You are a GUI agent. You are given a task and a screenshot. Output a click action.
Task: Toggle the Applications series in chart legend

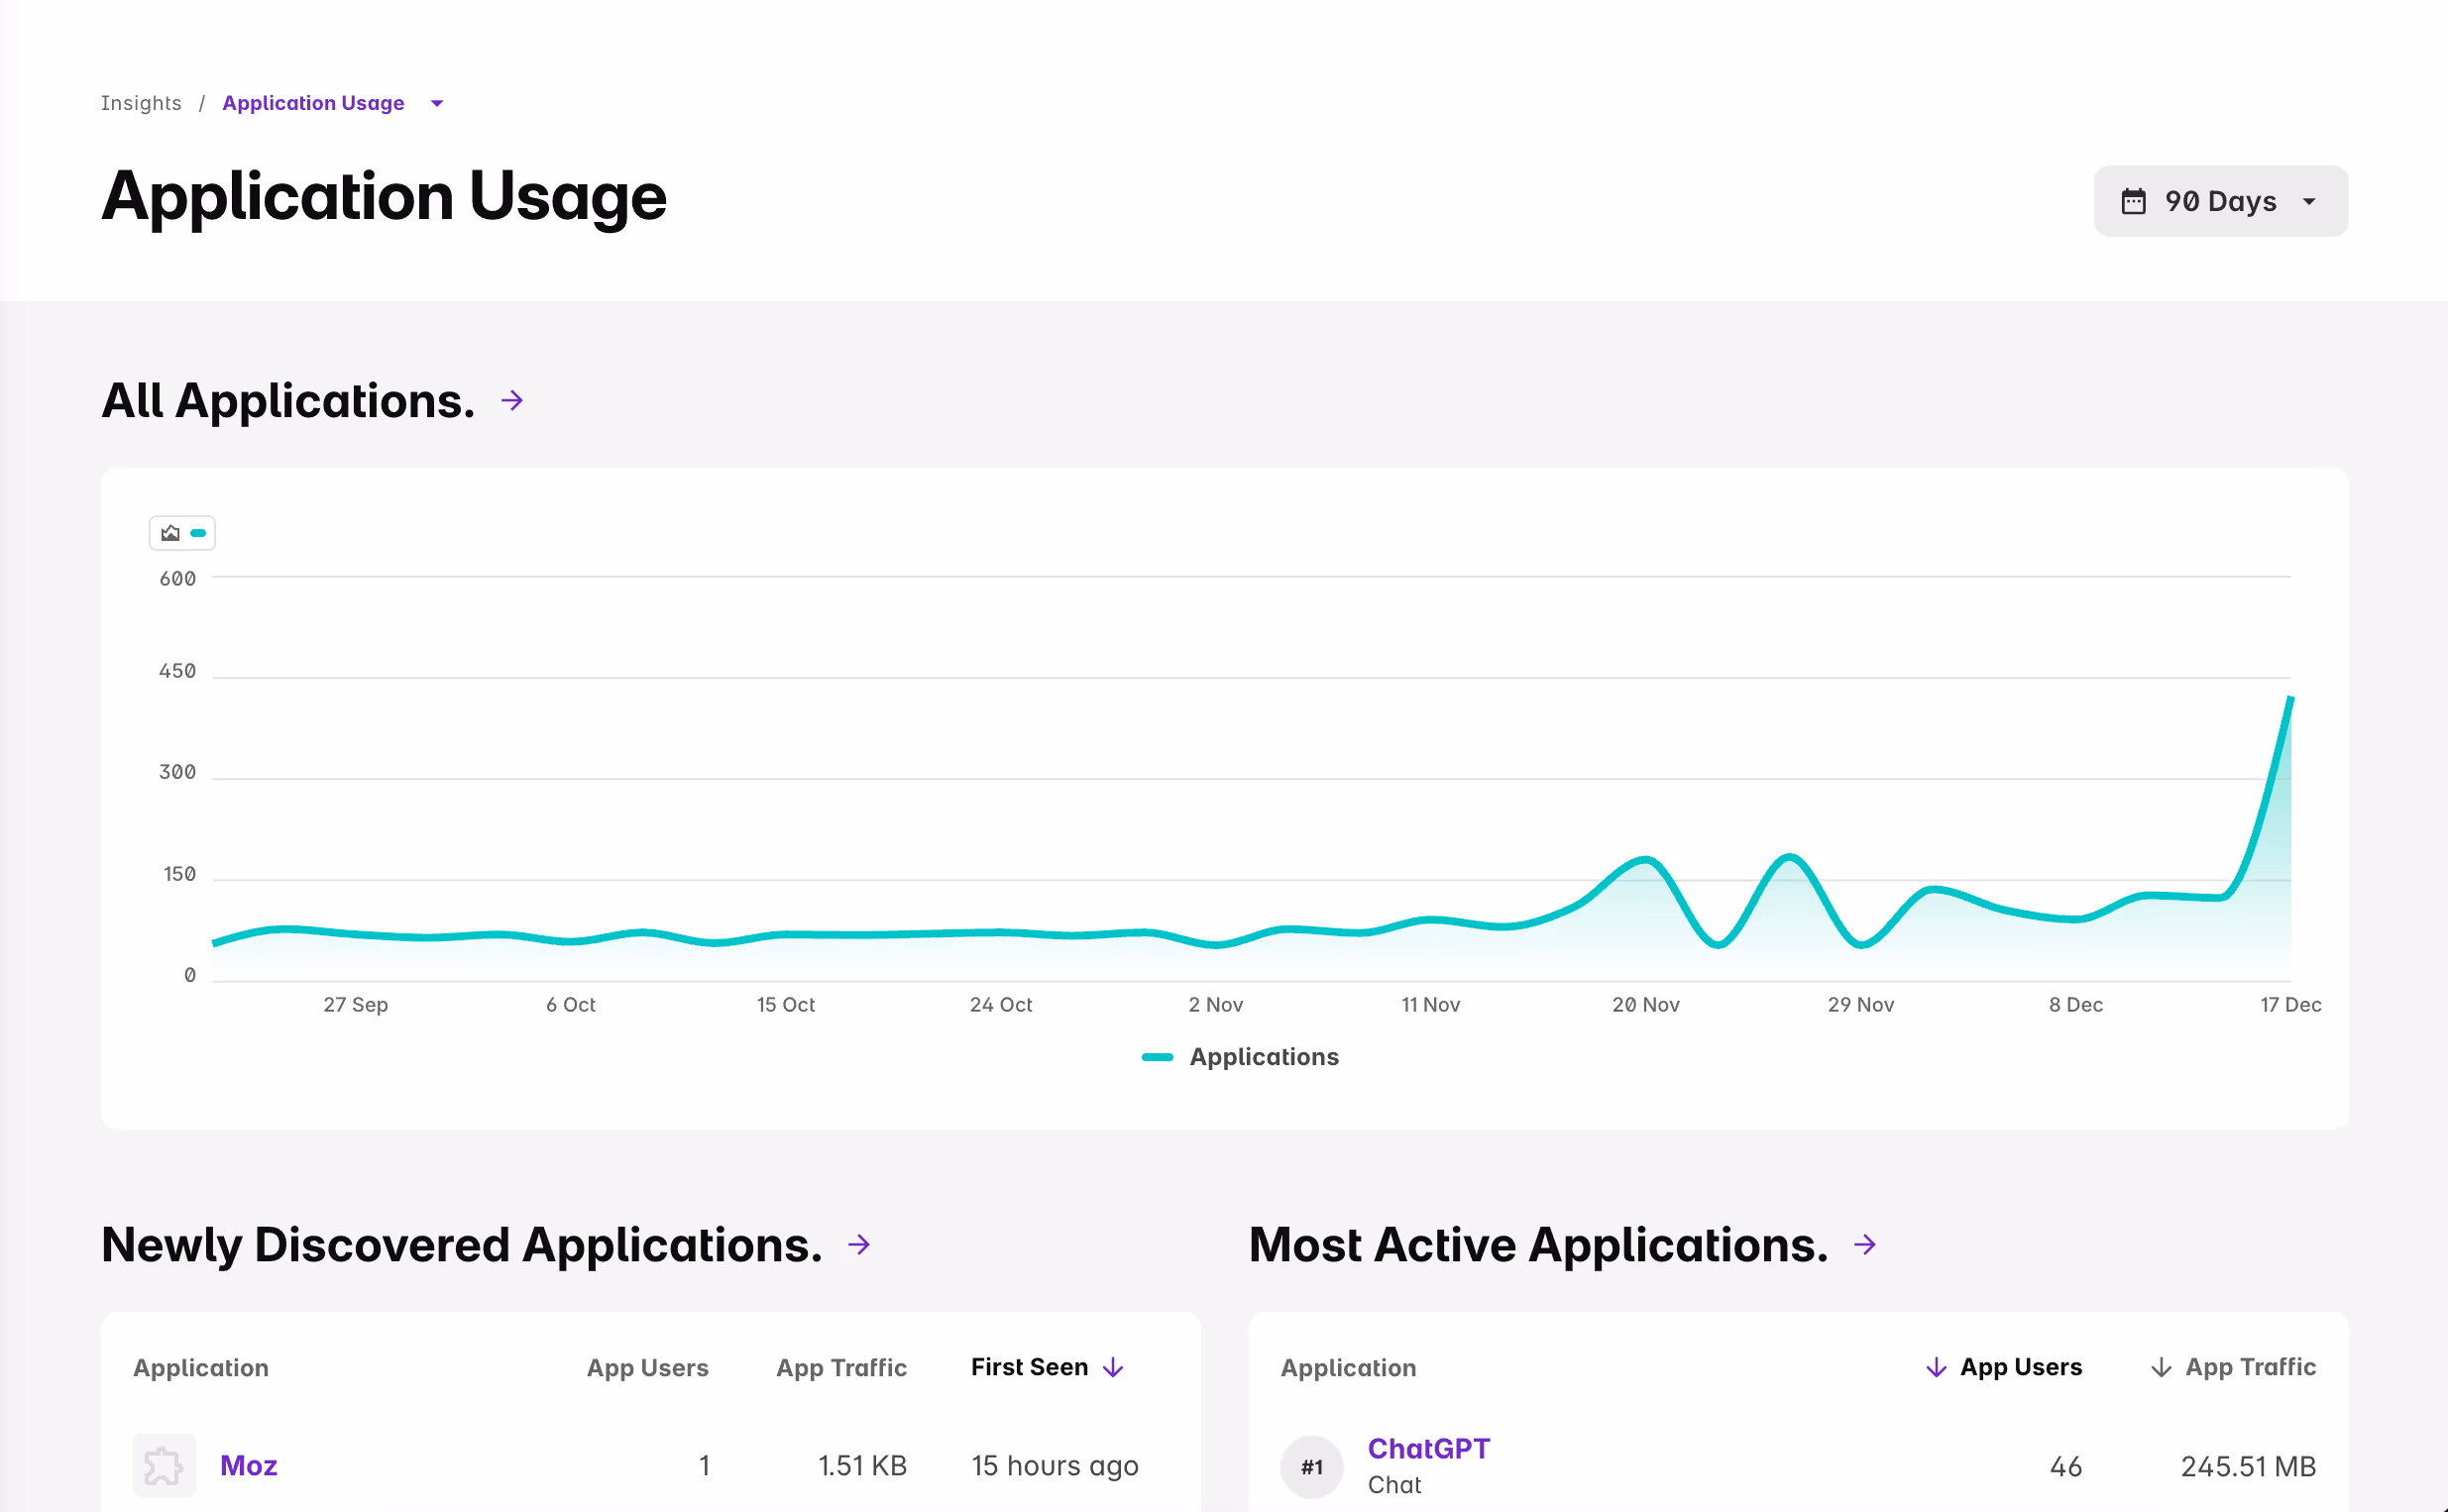pyautogui.click(x=1241, y=1057)
